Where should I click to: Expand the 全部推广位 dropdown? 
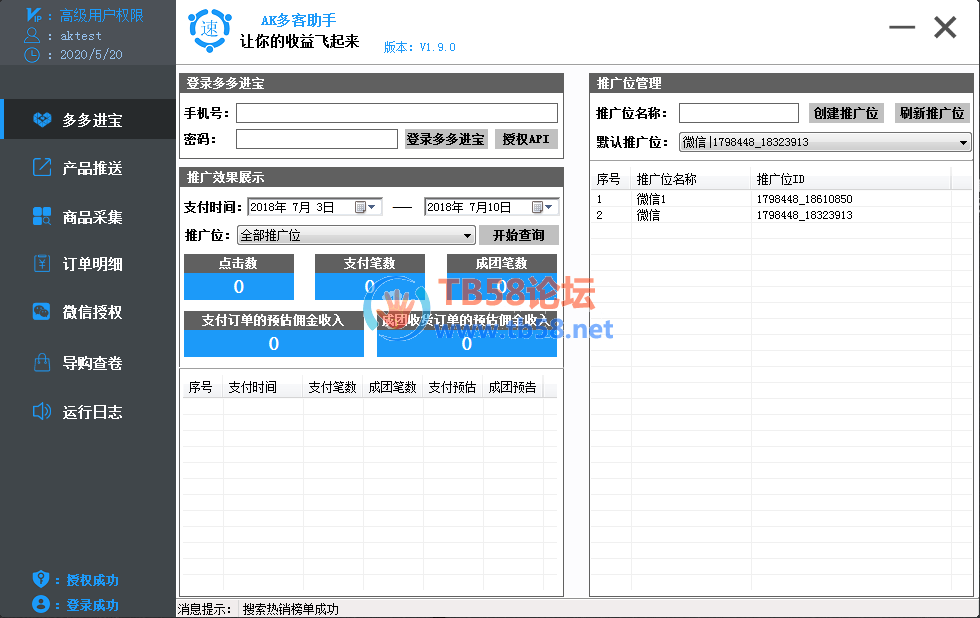467,236
